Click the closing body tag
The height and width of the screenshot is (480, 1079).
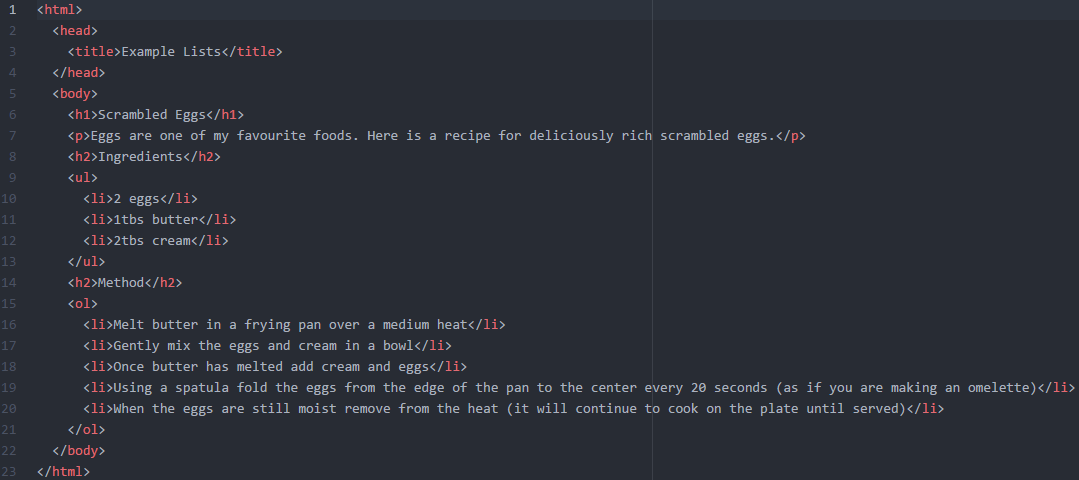pos(79,450)
